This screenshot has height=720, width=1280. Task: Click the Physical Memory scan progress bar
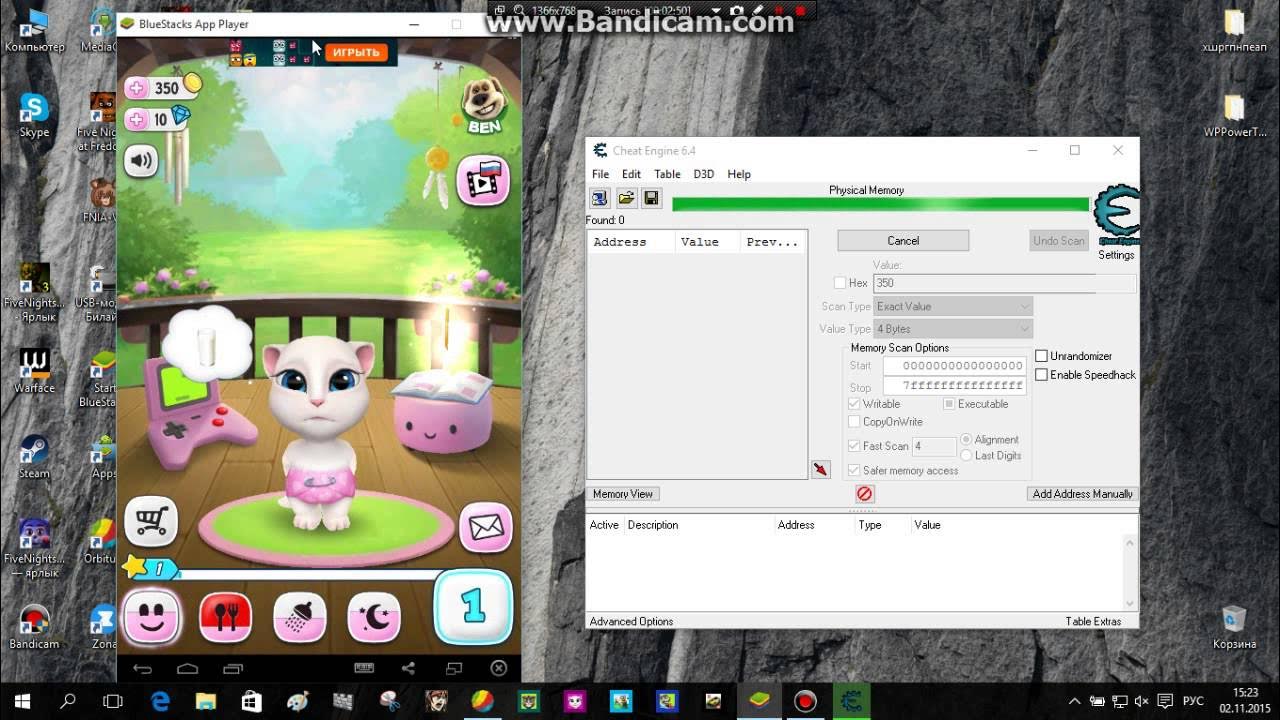point(880,204)
